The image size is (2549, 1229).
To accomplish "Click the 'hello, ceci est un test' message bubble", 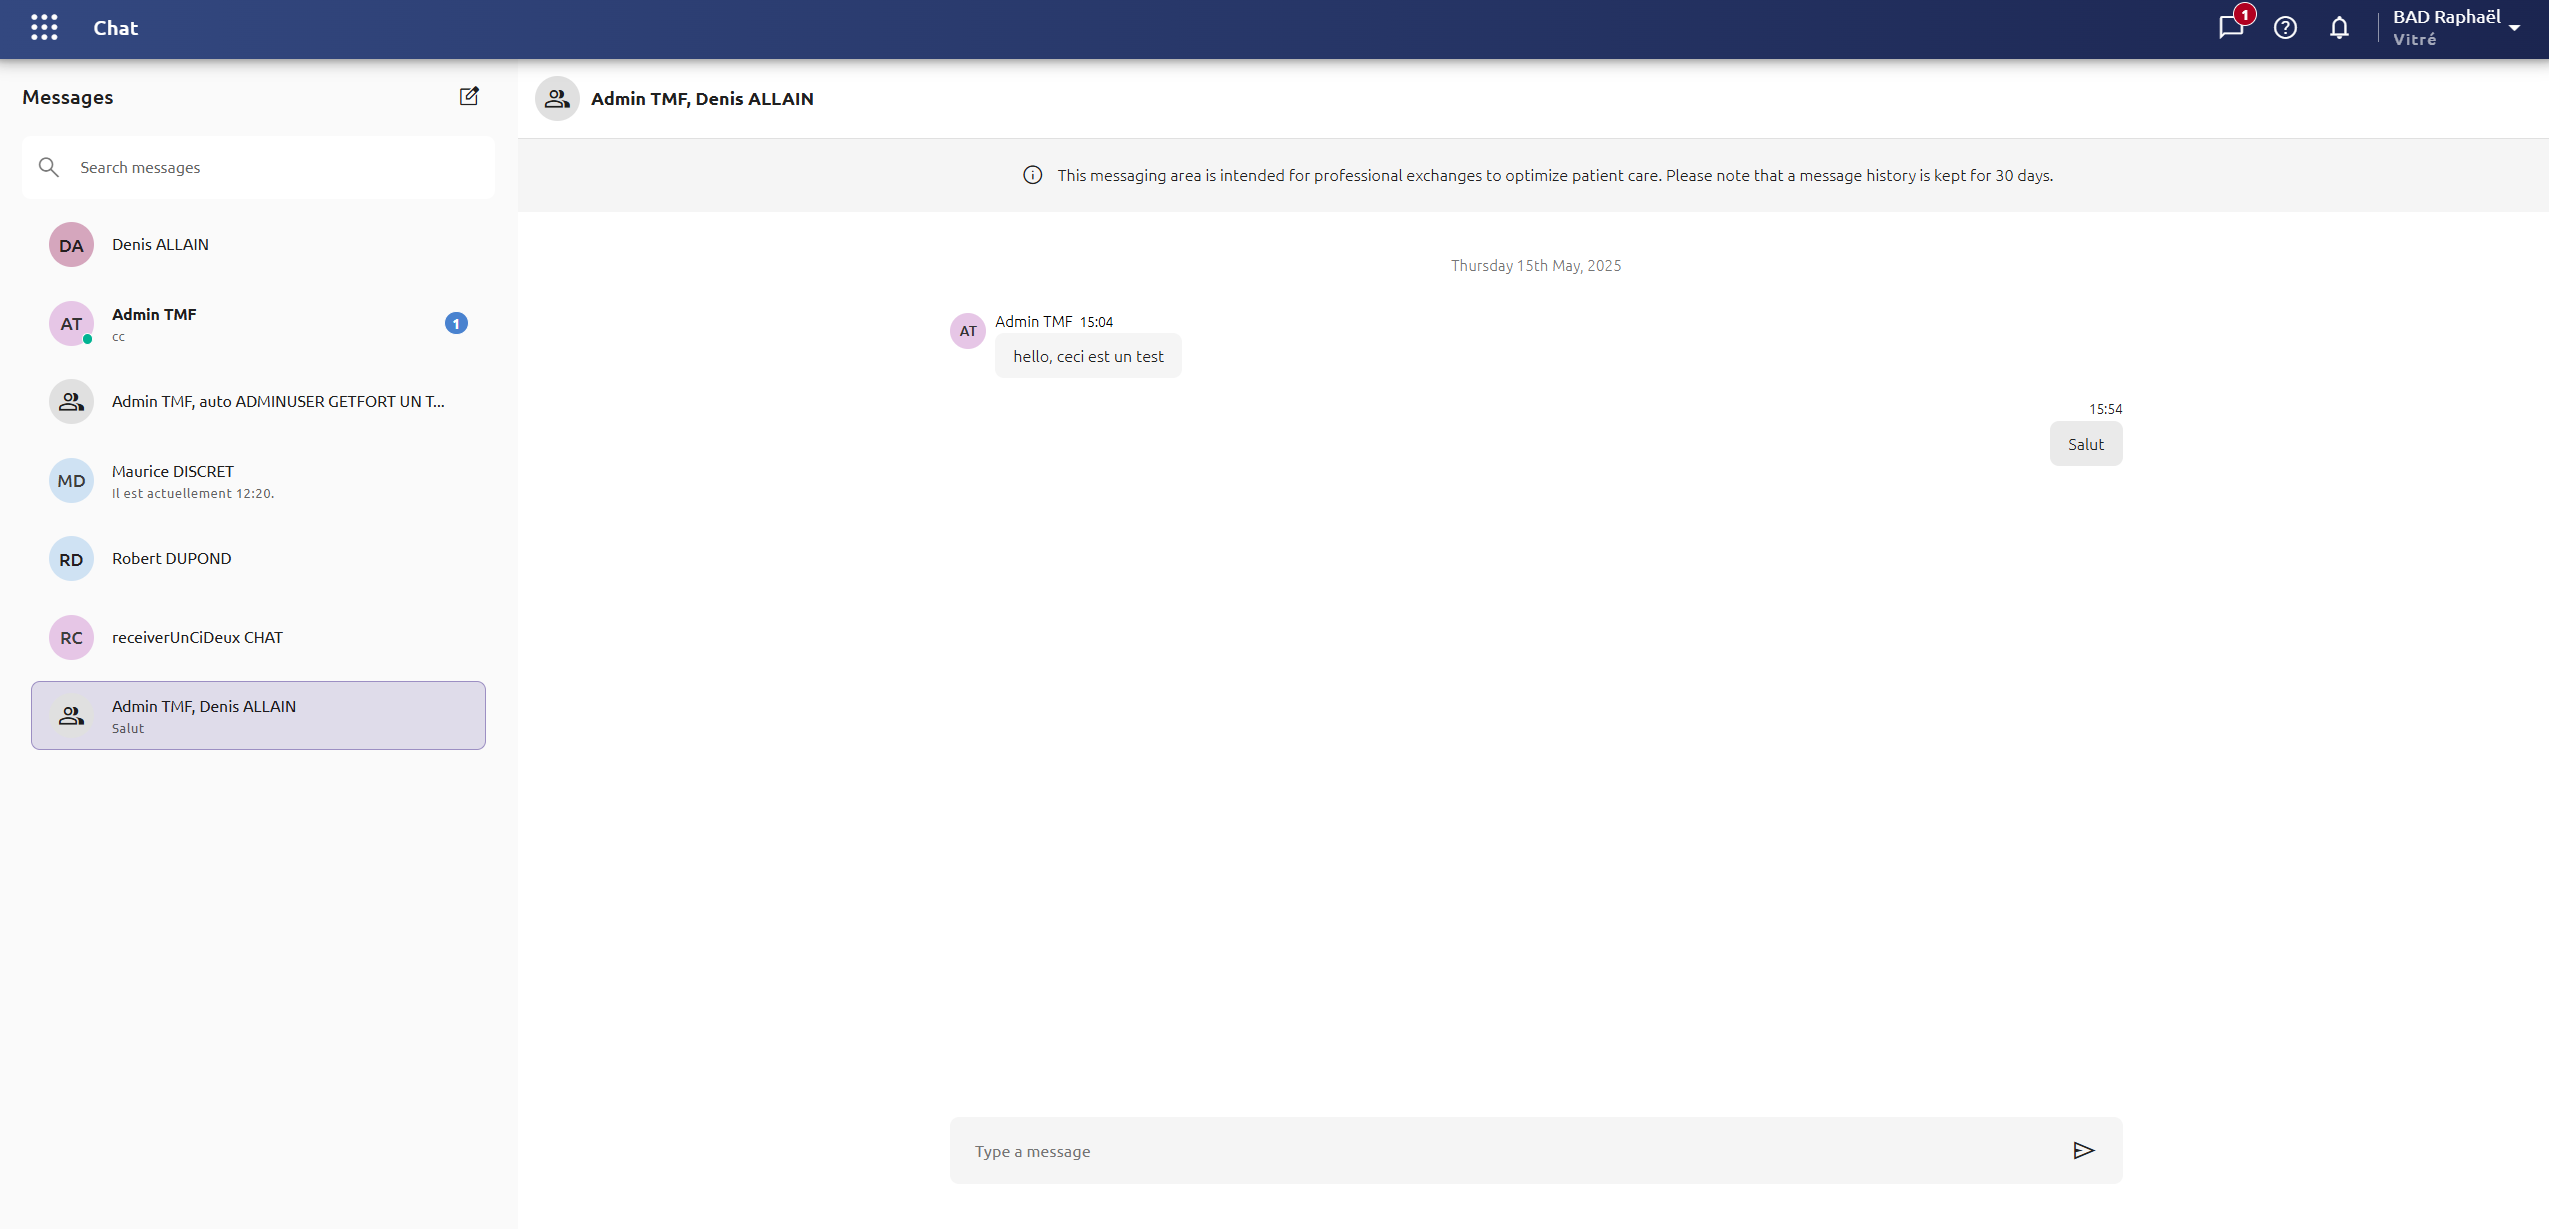I will (x=1088, y=356).
